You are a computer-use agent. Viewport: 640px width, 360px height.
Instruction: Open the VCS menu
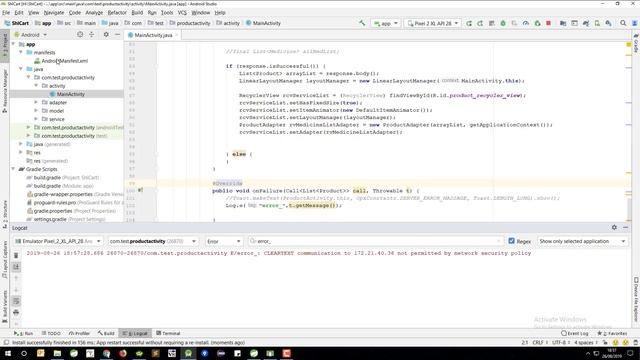coord(182,13)
